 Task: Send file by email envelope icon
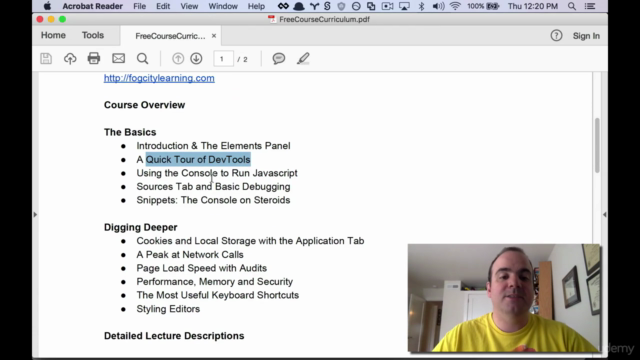pos(118,58)
